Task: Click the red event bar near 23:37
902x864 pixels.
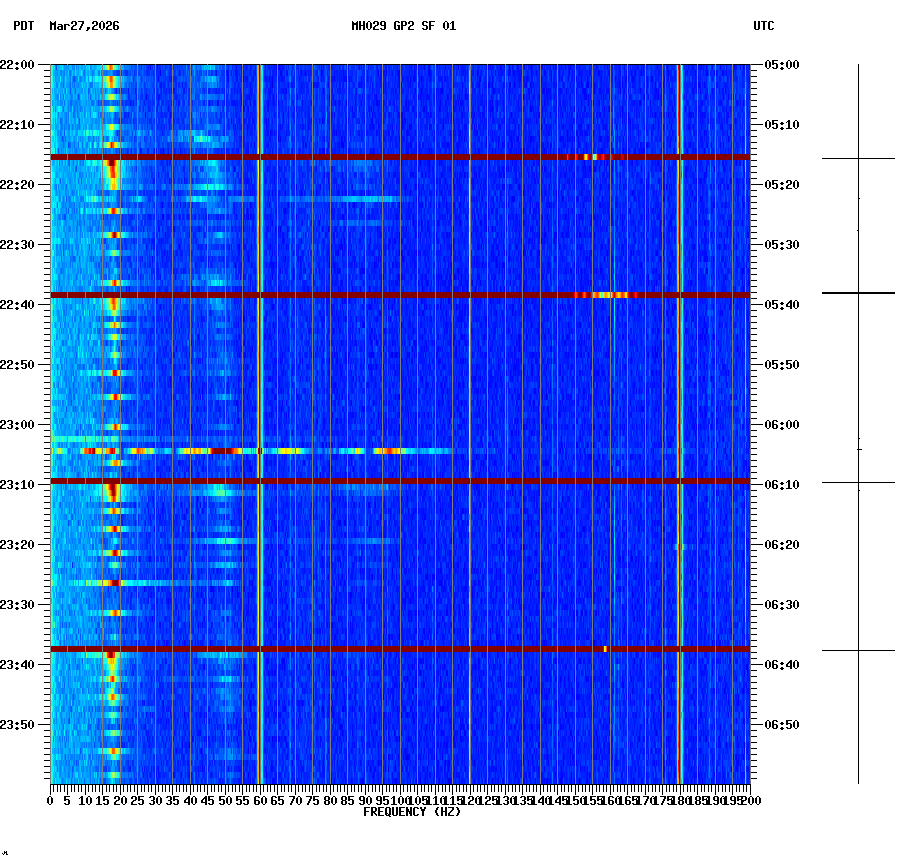Action: click(x=400, y=648)
